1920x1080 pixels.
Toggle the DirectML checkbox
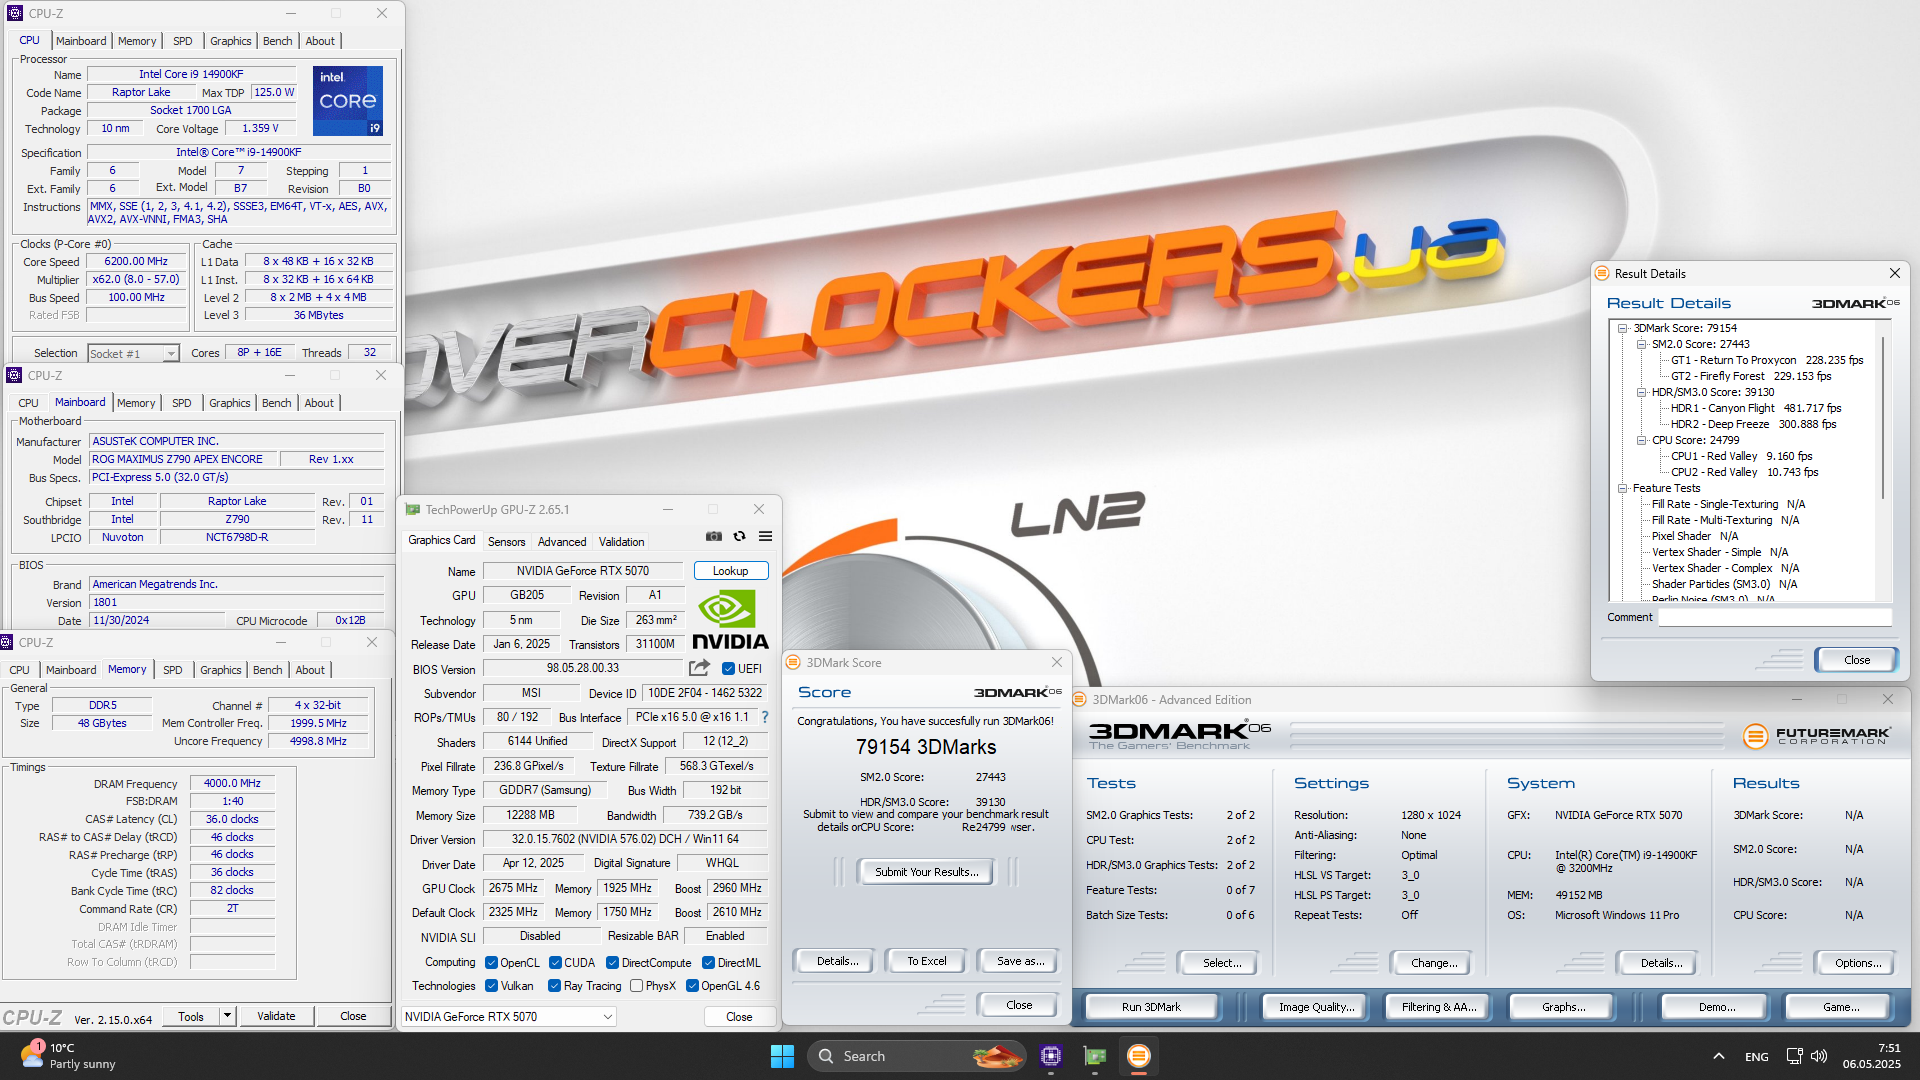click(708, 963)
